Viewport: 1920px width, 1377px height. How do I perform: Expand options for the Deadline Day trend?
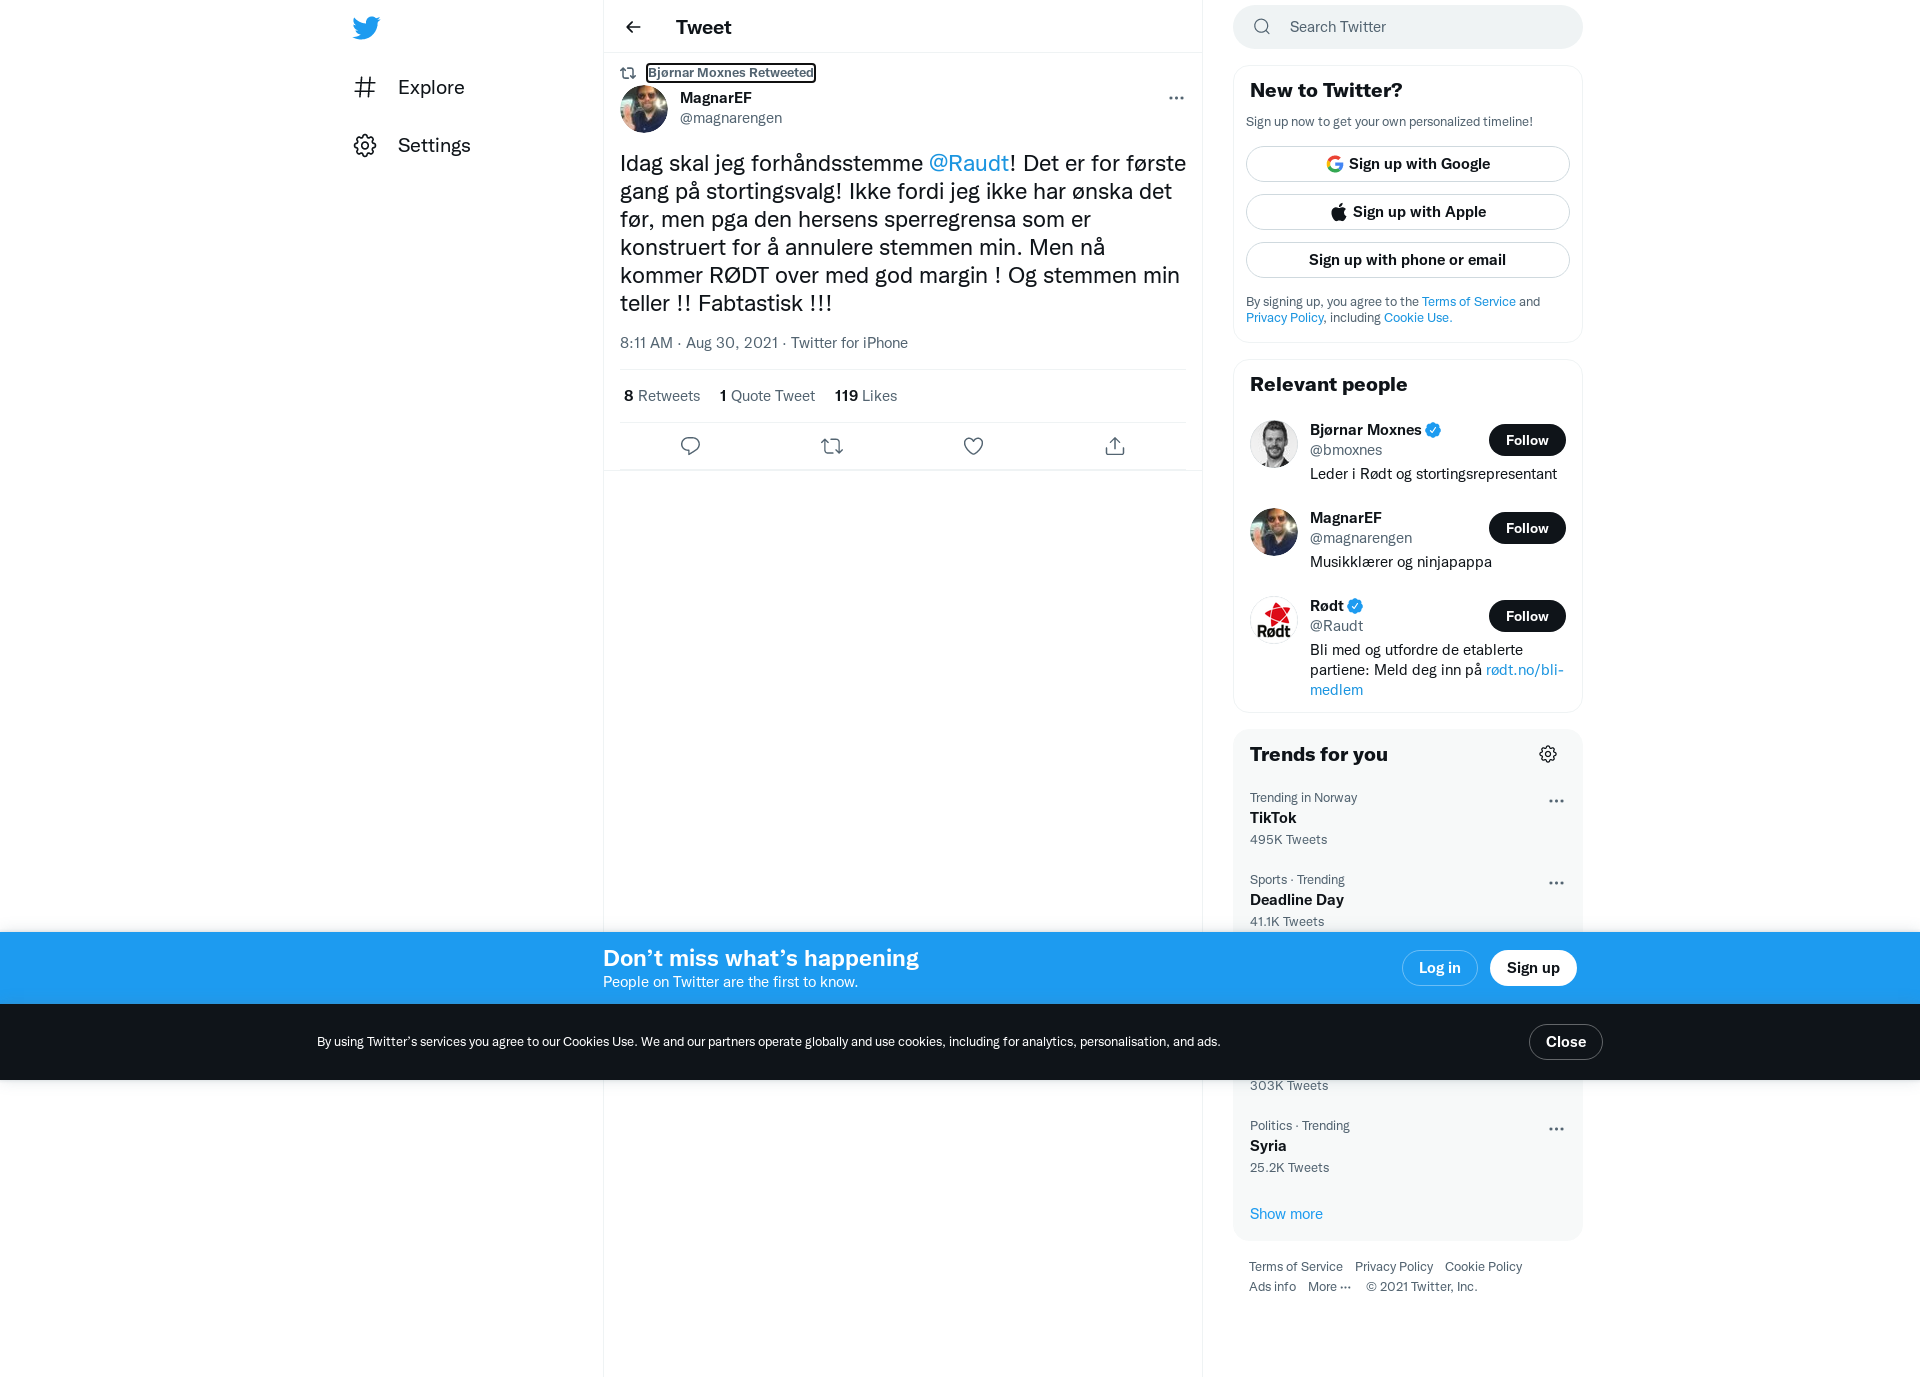[1556, 883]
